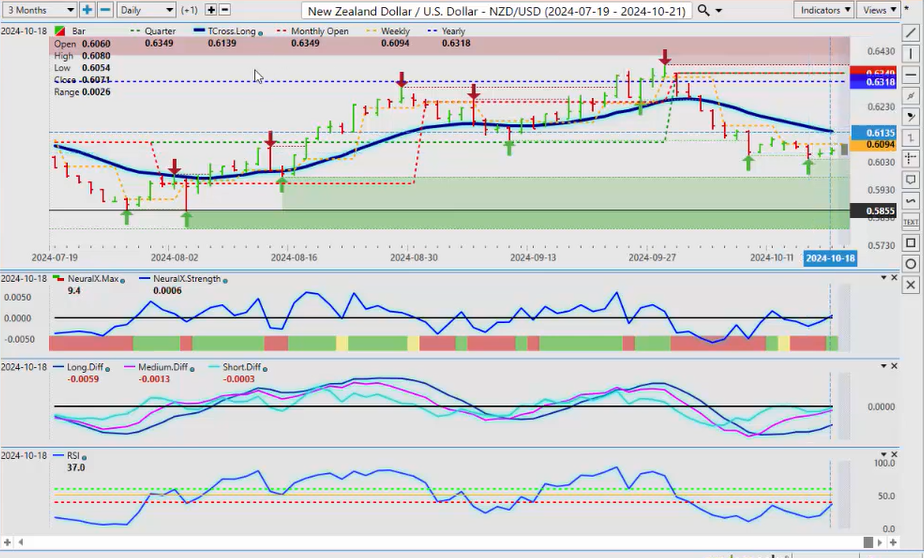Decrease date range with blue minus button
This screenshot has height=558, width=924.
104,10
